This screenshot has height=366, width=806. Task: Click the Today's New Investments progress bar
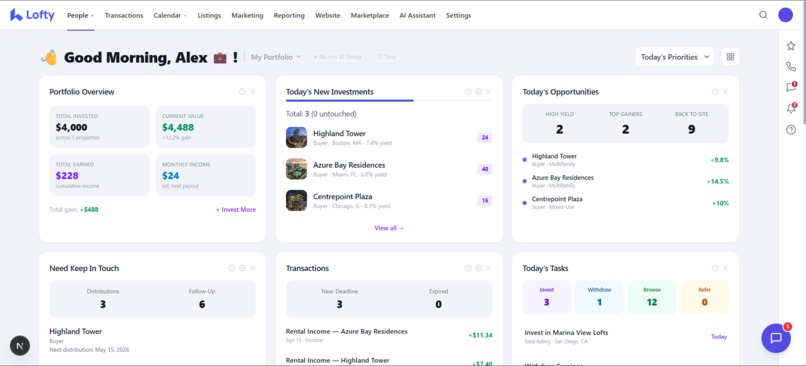(389, 101)
